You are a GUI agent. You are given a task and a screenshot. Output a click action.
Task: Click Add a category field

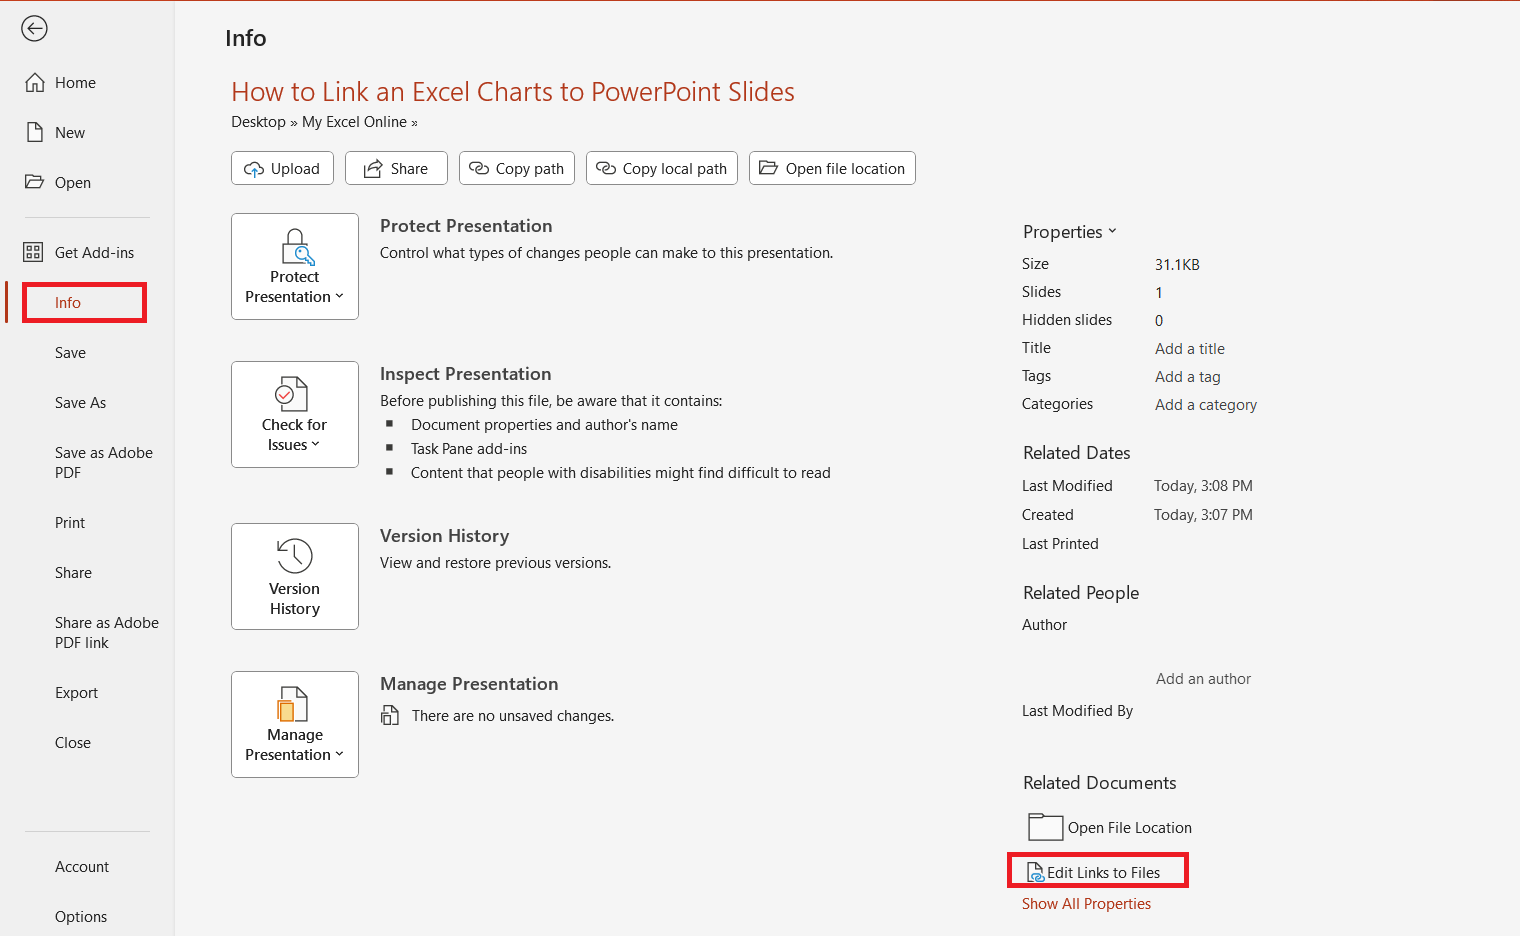pos(1206,405)
